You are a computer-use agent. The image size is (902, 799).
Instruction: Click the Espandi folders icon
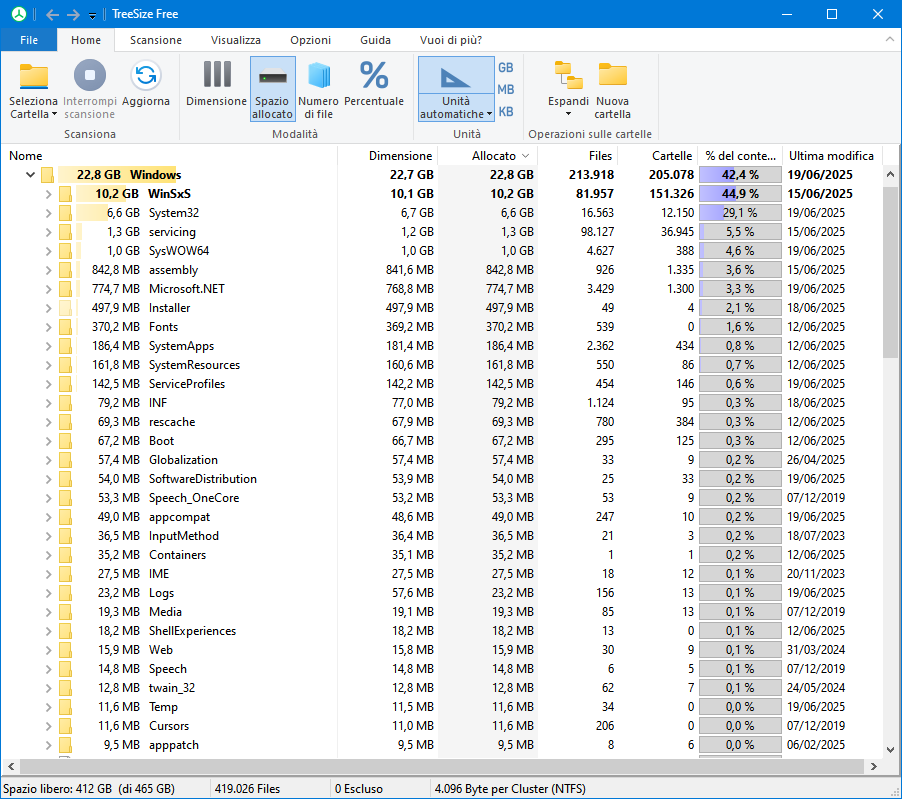coord(568,75)
